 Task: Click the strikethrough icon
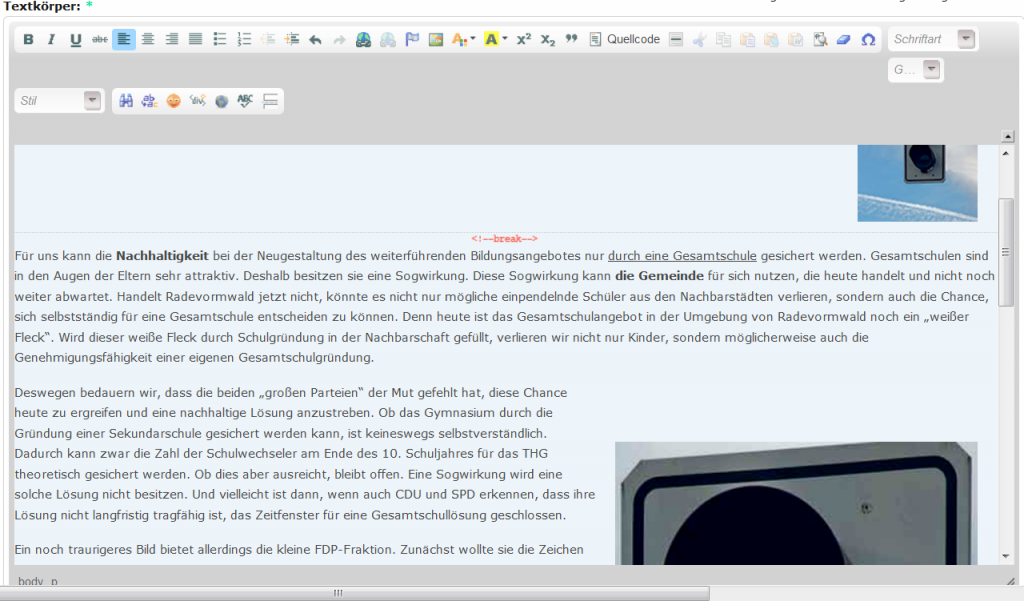[x=100, y=40]
